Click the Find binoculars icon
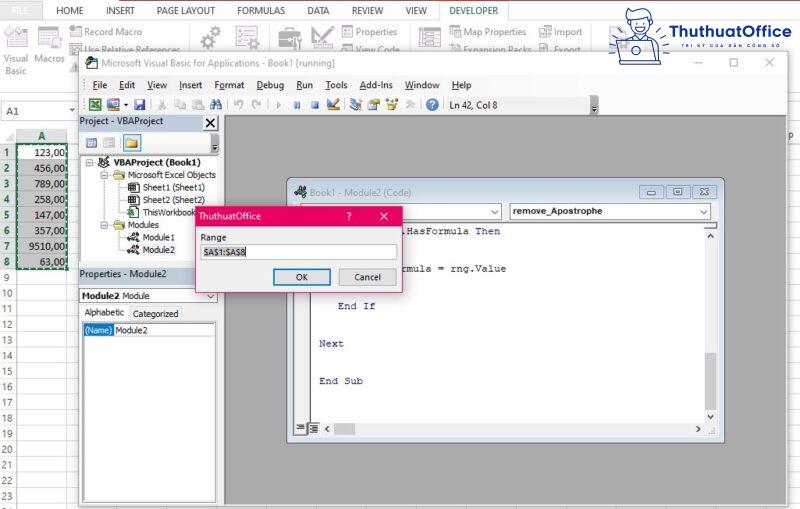Image resolution: width=800 pixels, height=509 pixels. (x=216, y=105)
